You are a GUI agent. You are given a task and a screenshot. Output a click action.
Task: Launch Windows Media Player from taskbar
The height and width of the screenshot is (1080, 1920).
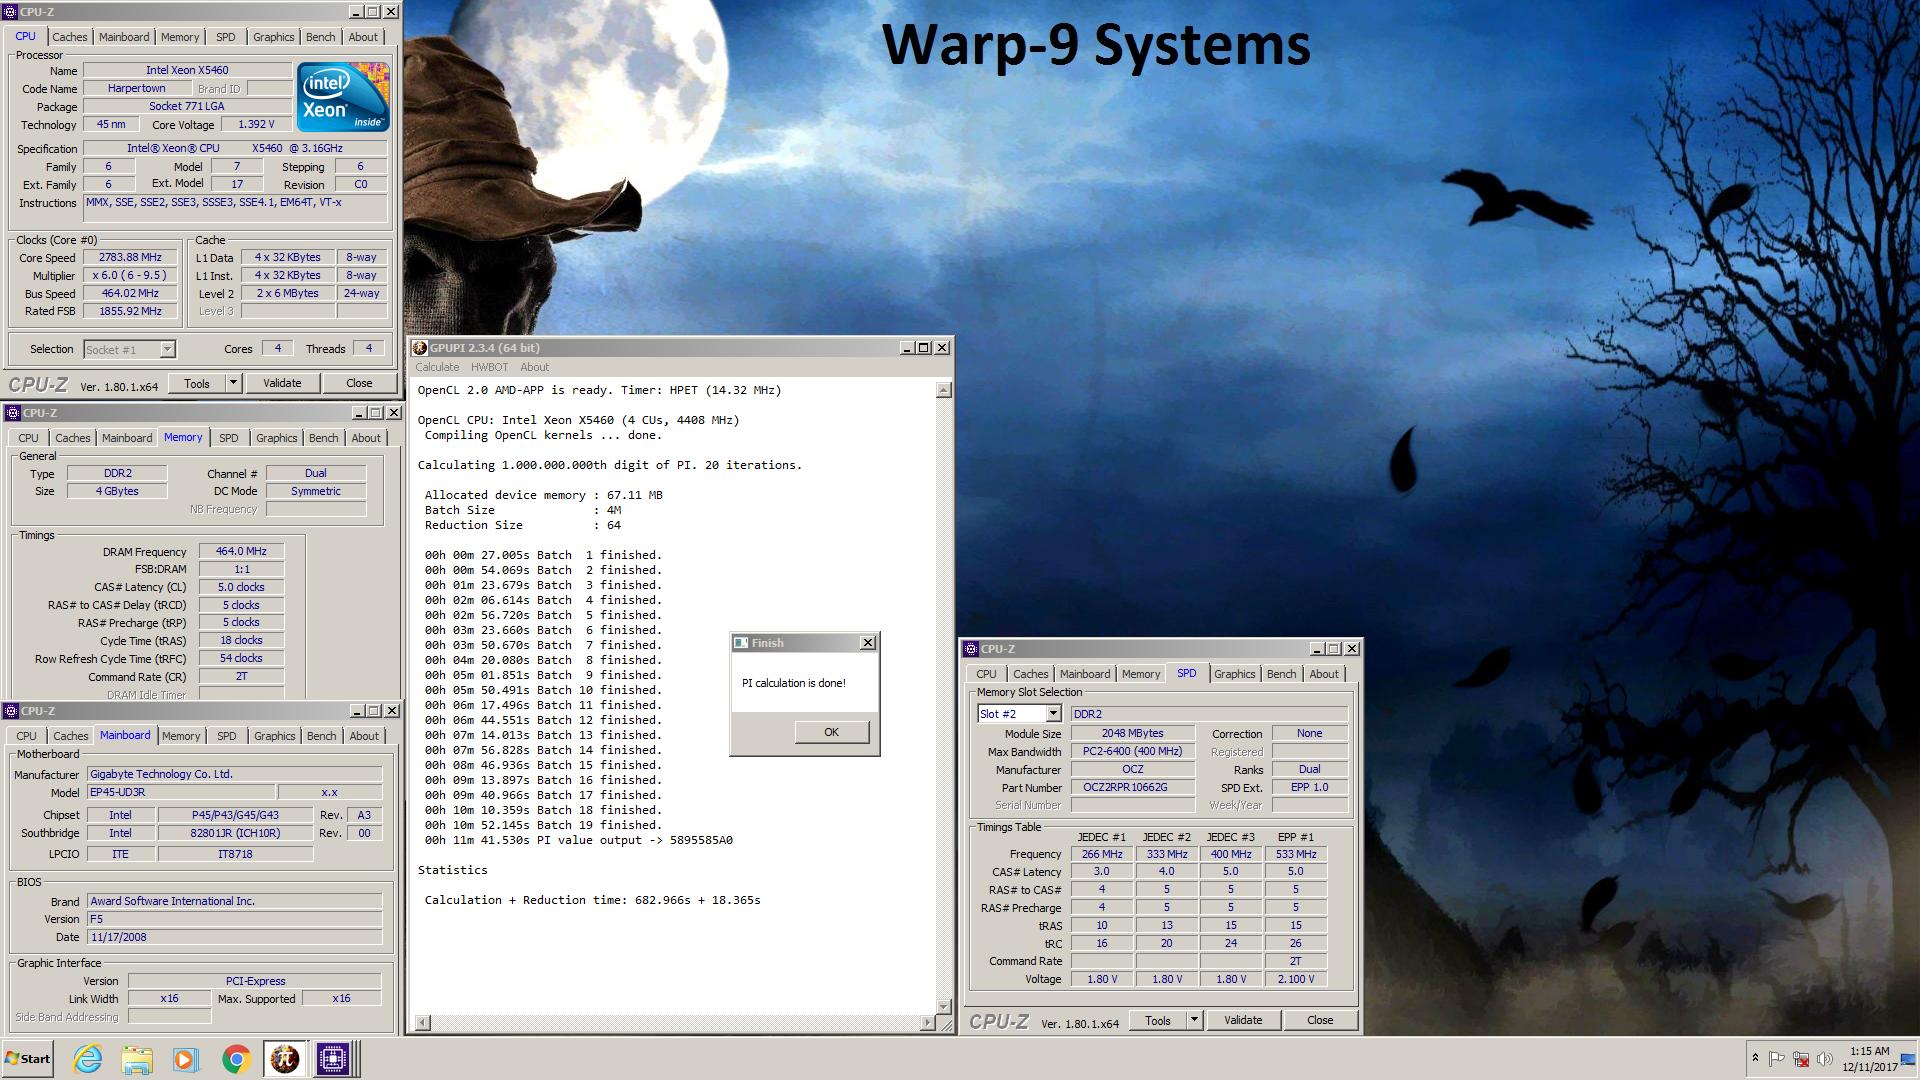pyautogui.click(x=186, y=1058)
